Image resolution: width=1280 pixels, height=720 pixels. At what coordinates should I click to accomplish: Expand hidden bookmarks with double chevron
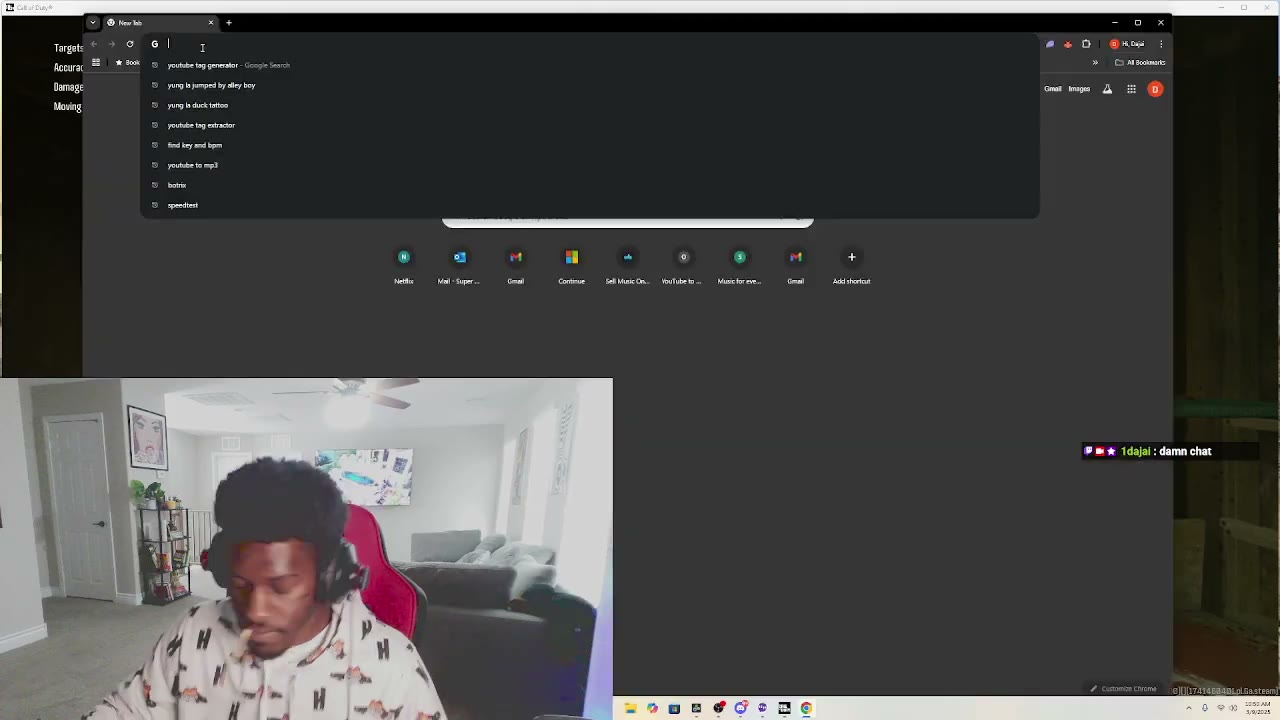(x=1095, y=62)
